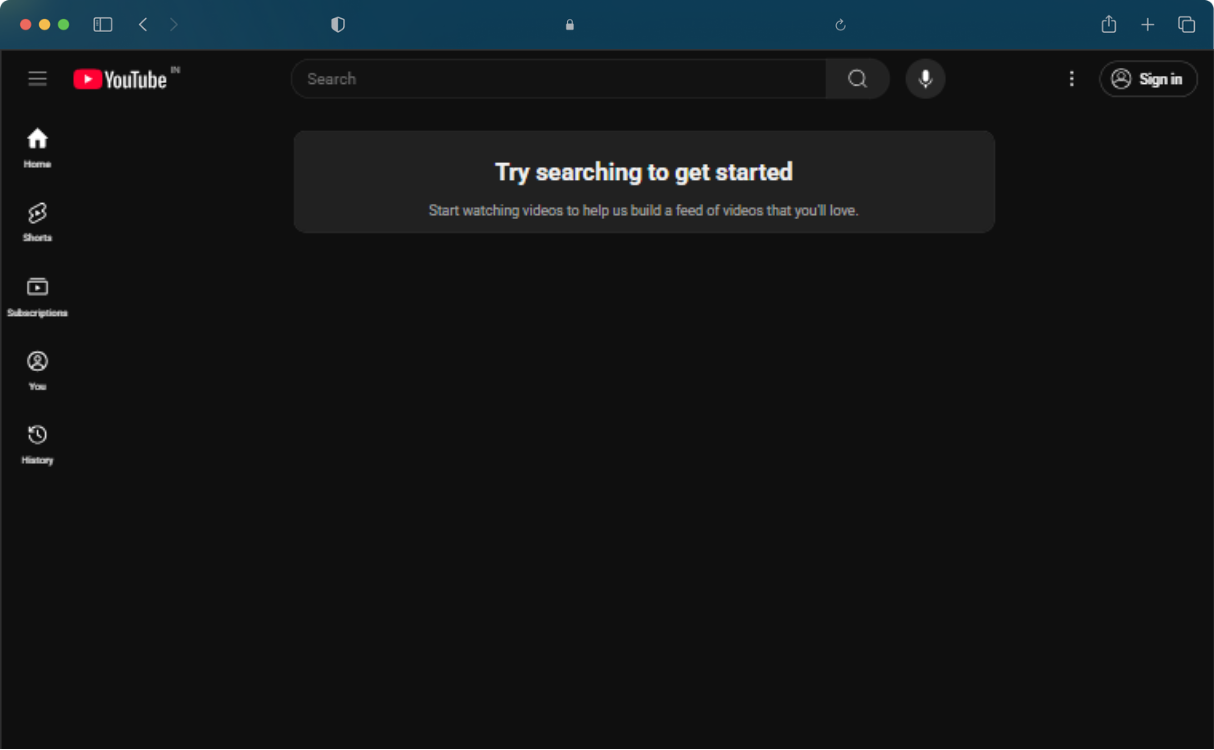Open Subscriptions in the sidebar
Screen dimensions: 1214x750
pyautogui.click(x=37, y=296)
